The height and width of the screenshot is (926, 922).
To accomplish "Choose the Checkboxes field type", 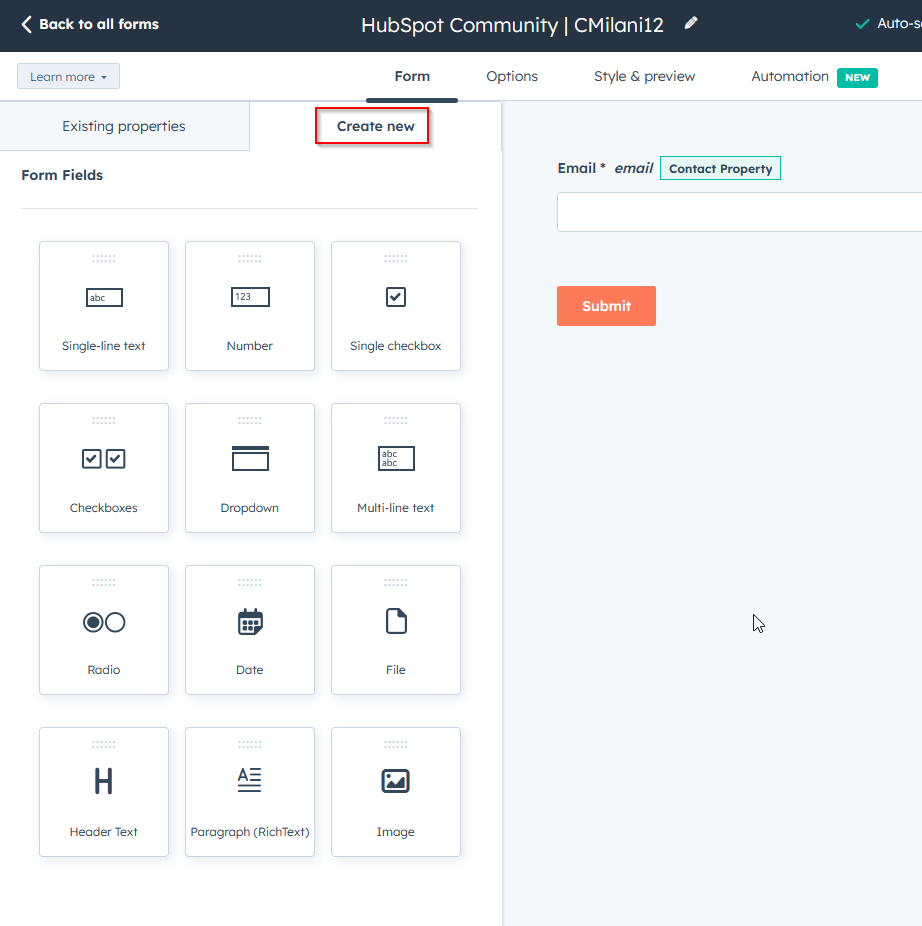I will 104,468.
